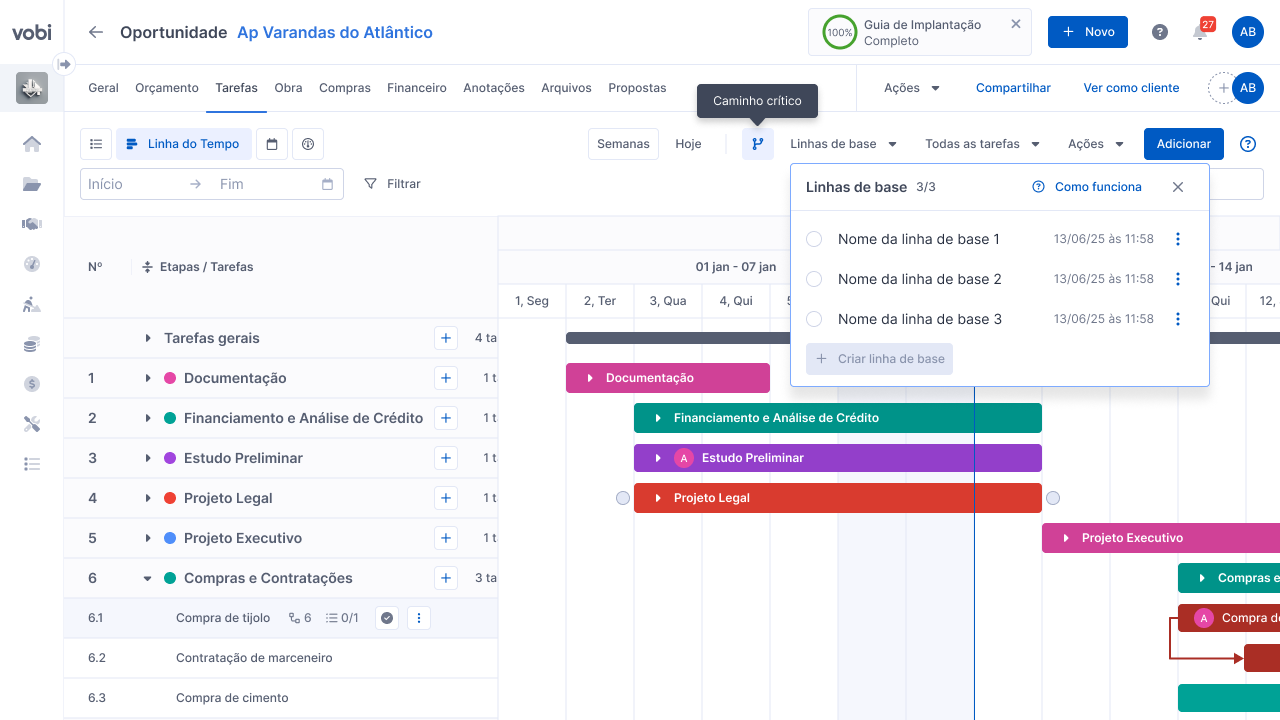Click the plus icon next to Documentação
The width and height of the screenshot is (1280, 720).
[446, 378]
